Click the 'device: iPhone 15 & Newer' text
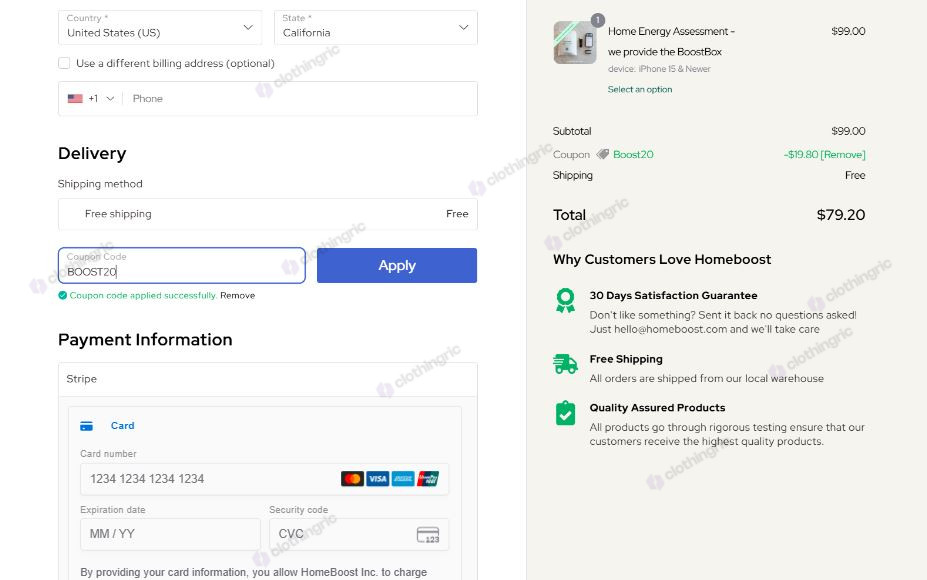 (x=659, y=69)
